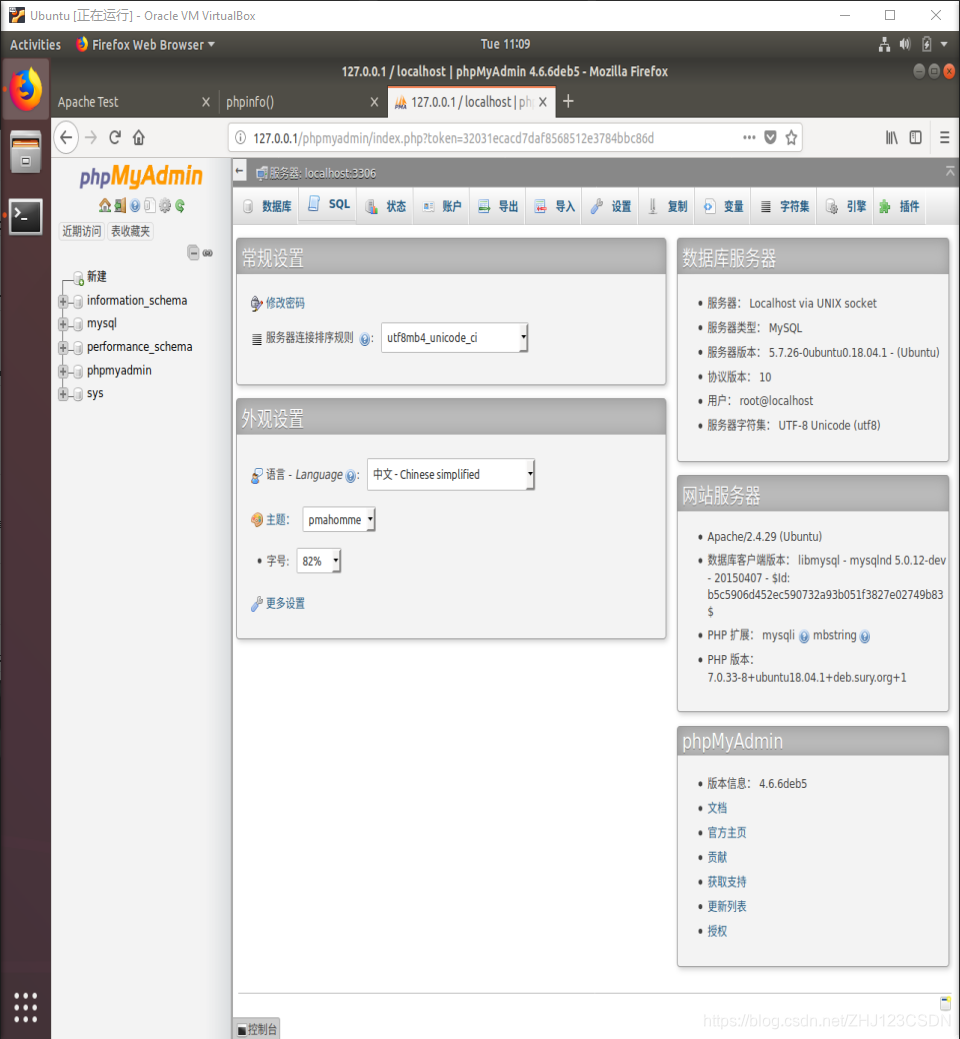Open theme dropdown showing pmahomme

(x=339, y=520)
